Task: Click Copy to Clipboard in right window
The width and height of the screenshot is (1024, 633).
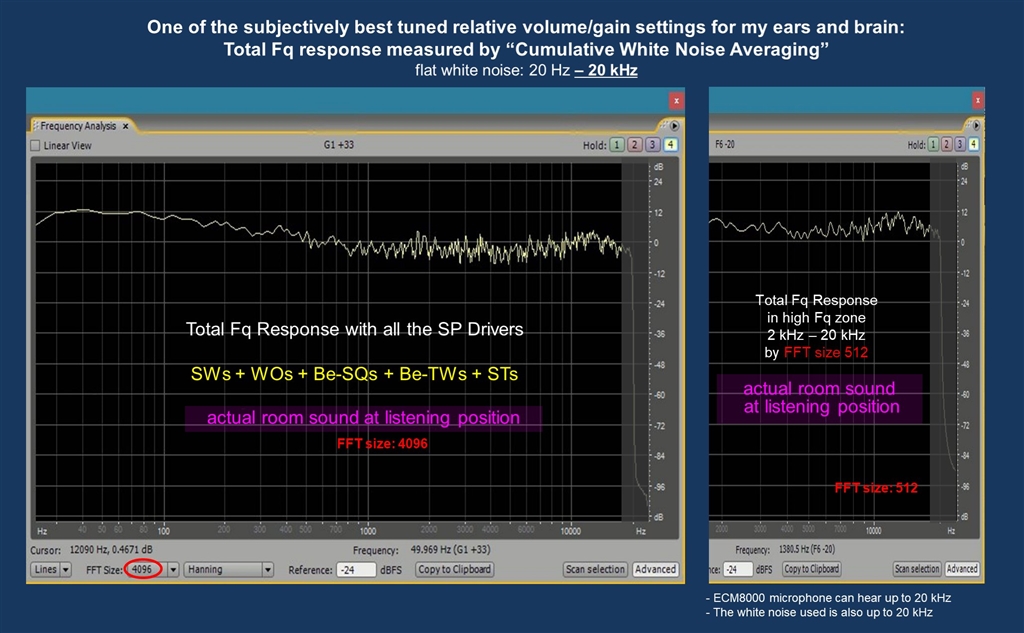Action: coord(812,569)
